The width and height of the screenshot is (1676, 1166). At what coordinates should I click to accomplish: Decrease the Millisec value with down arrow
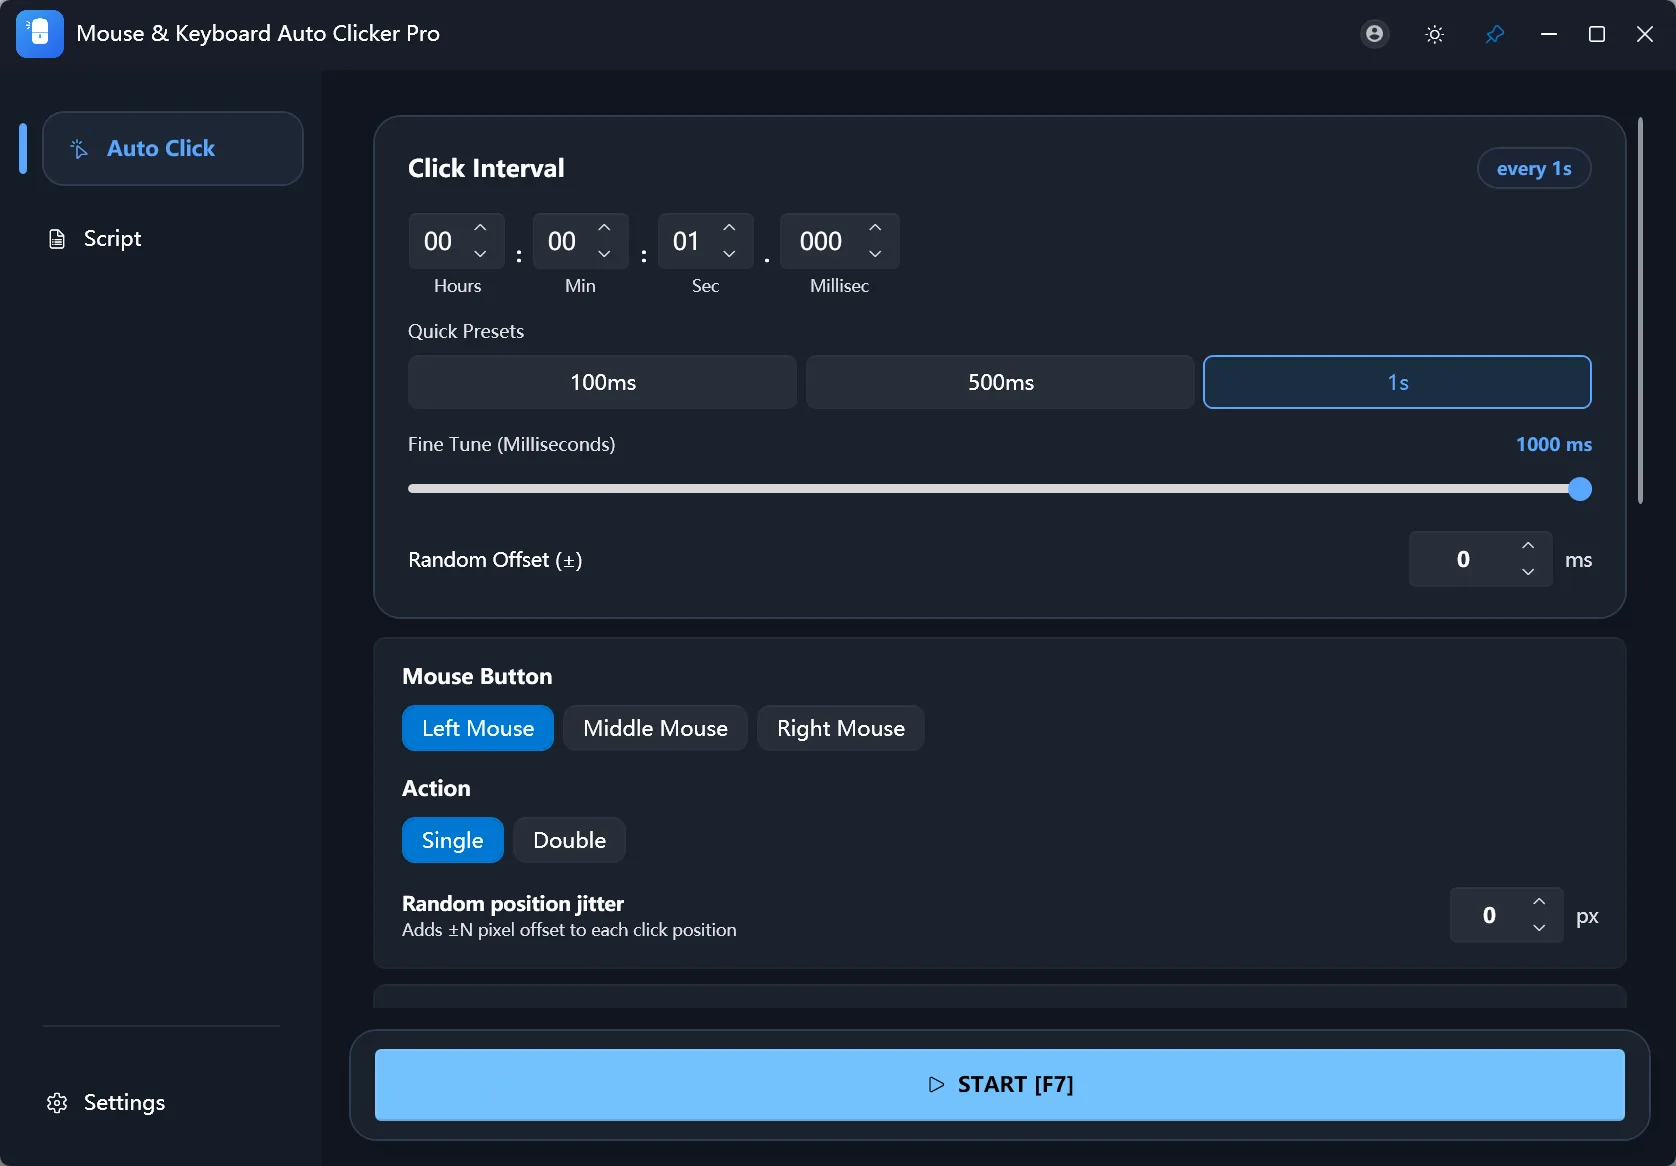click(x=875, y=254)
